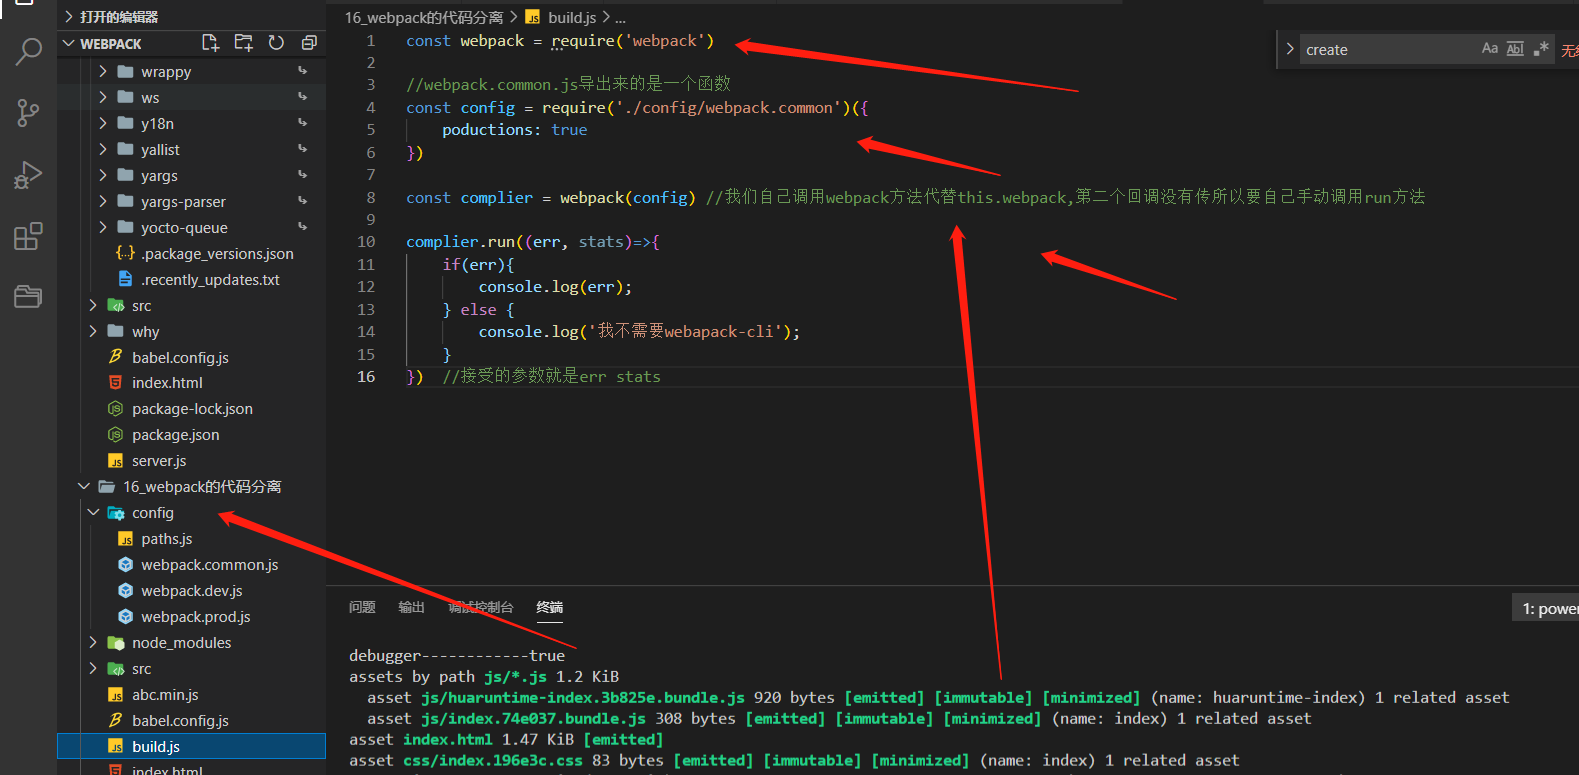This screenshot has width=1579, height=775.
Task: Click the yargs folder icon
Action: 125,175
